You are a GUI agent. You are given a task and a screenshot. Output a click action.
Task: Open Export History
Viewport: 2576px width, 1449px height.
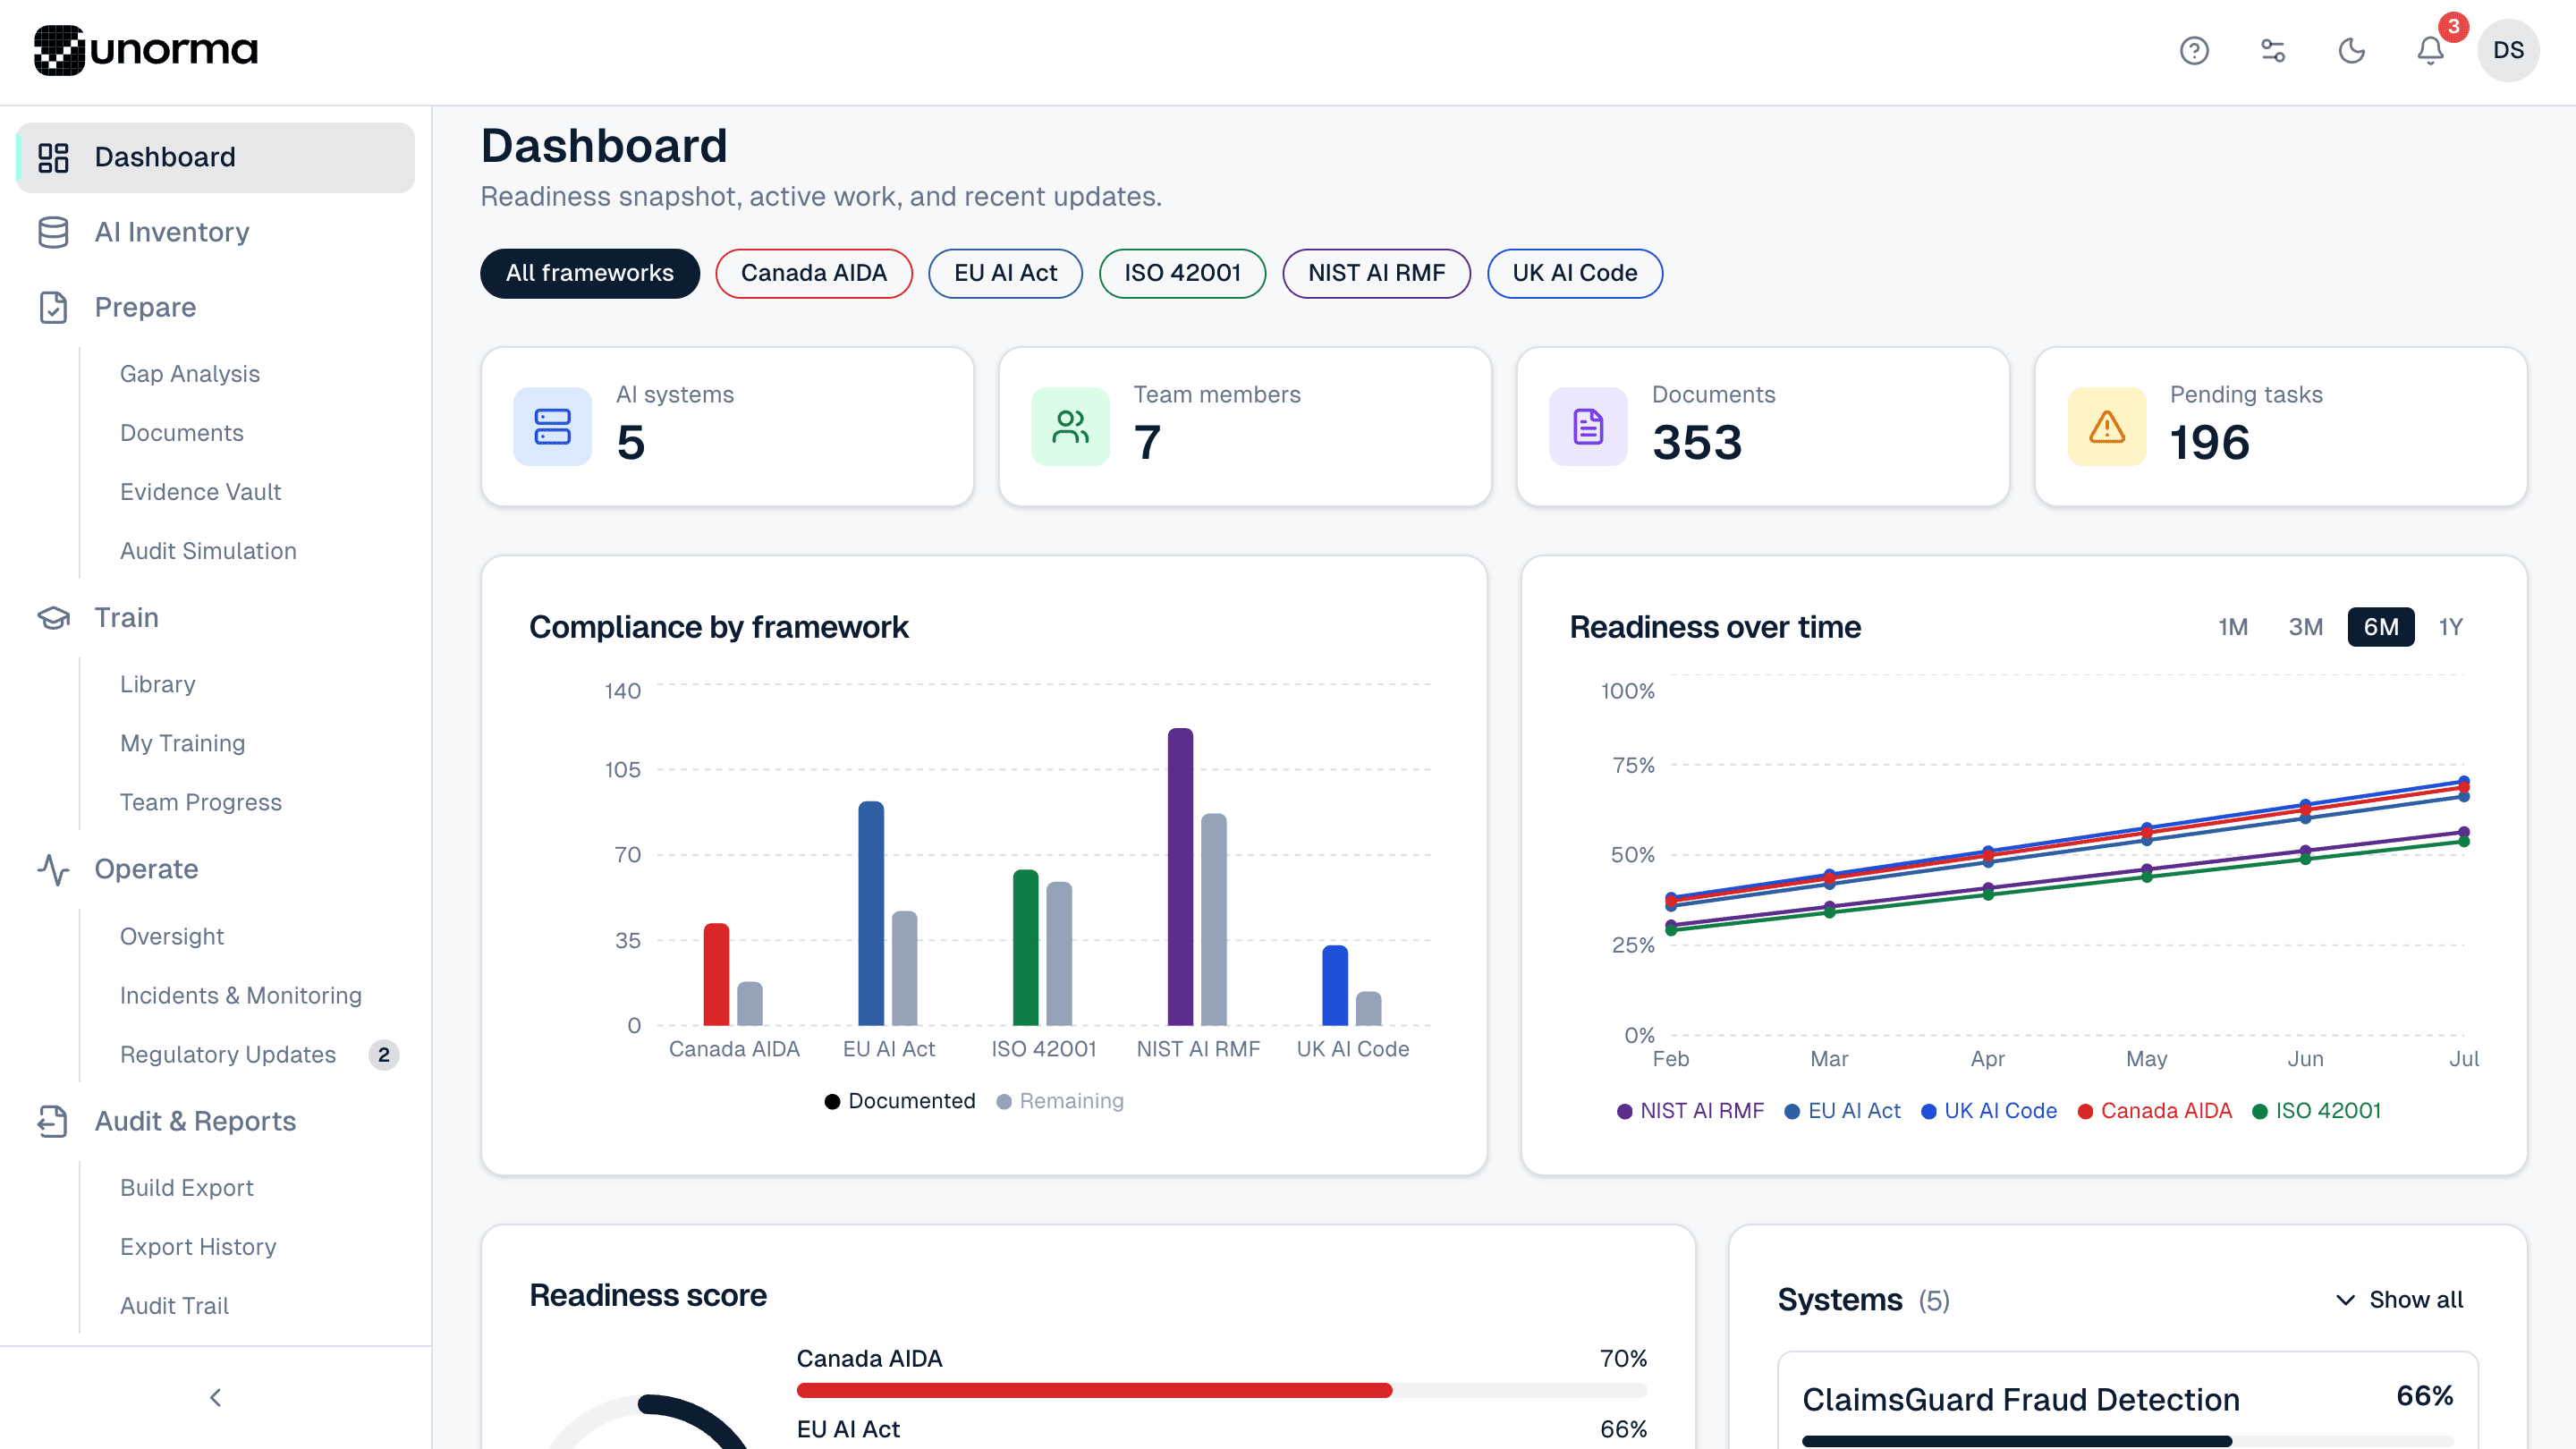198,1246
